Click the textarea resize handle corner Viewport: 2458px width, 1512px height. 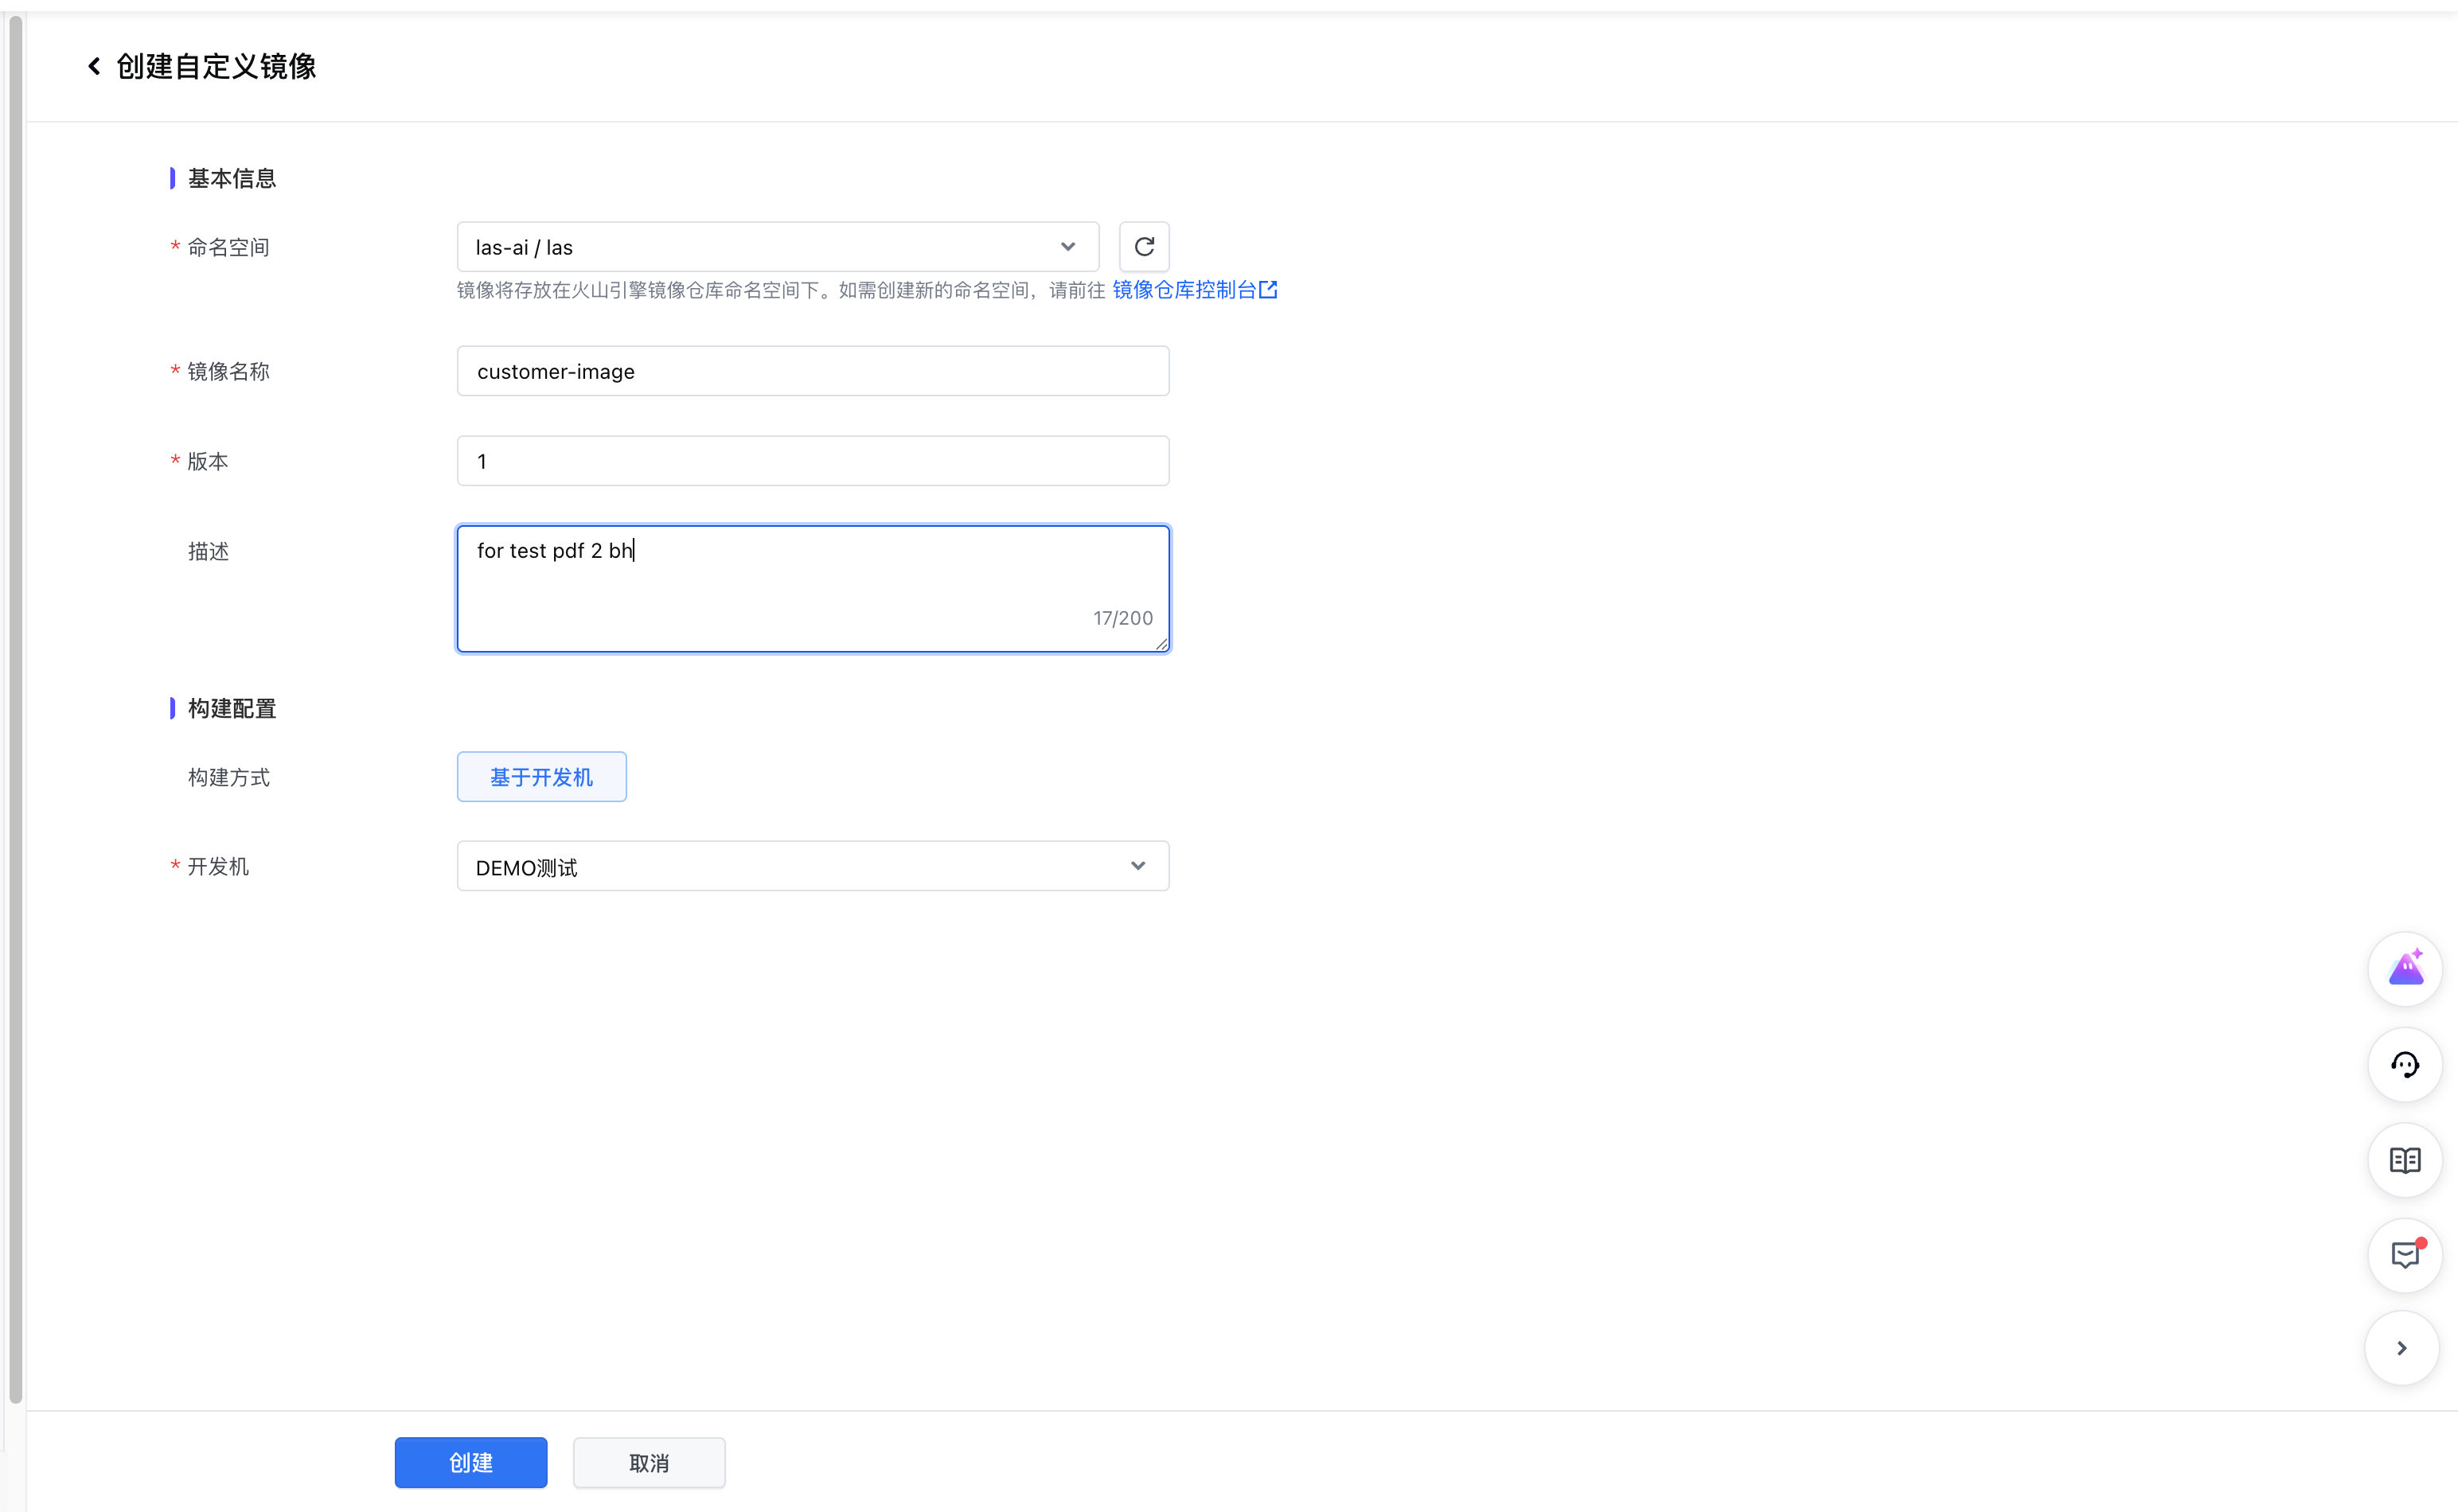(x=1161, y=645)
